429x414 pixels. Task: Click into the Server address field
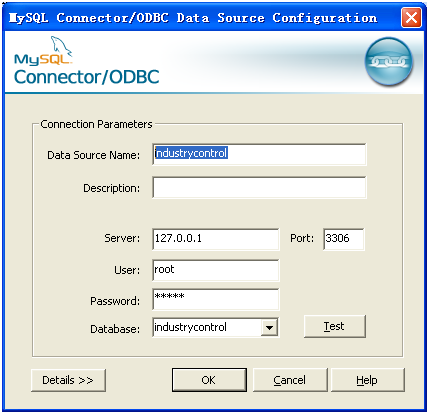tap(216, 239)
